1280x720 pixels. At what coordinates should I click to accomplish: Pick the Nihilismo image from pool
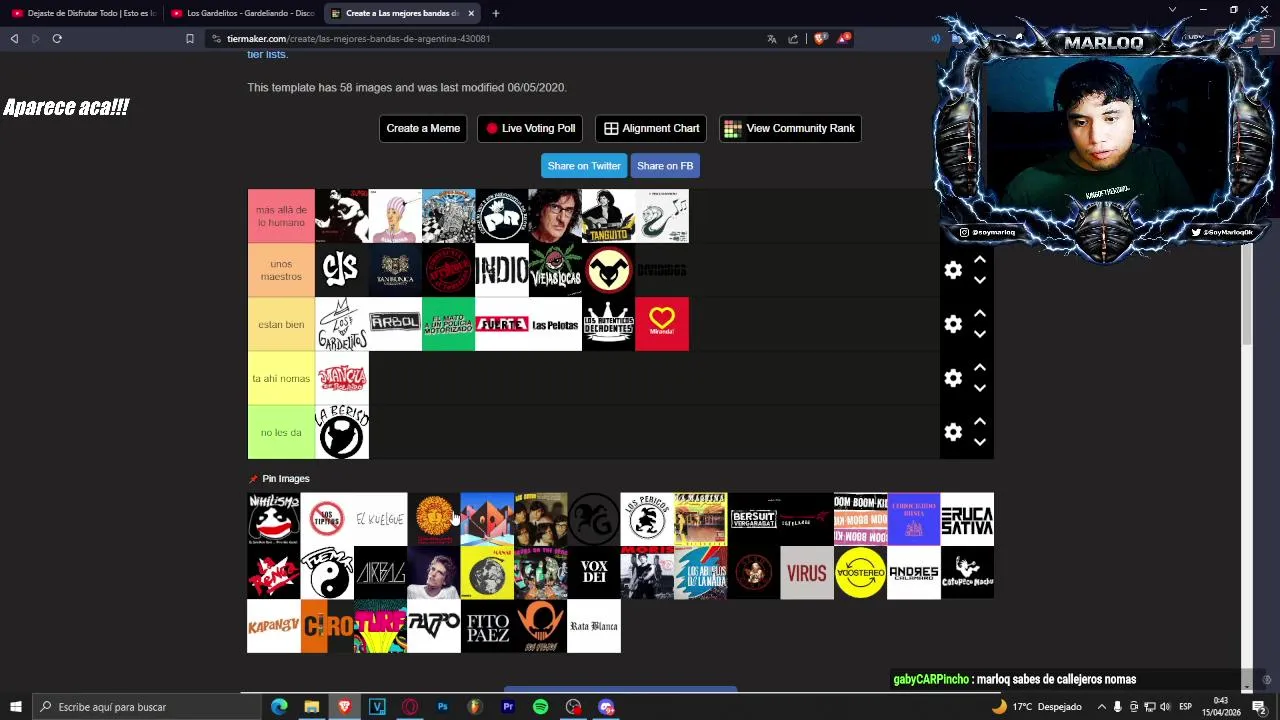tap(273, 519)
